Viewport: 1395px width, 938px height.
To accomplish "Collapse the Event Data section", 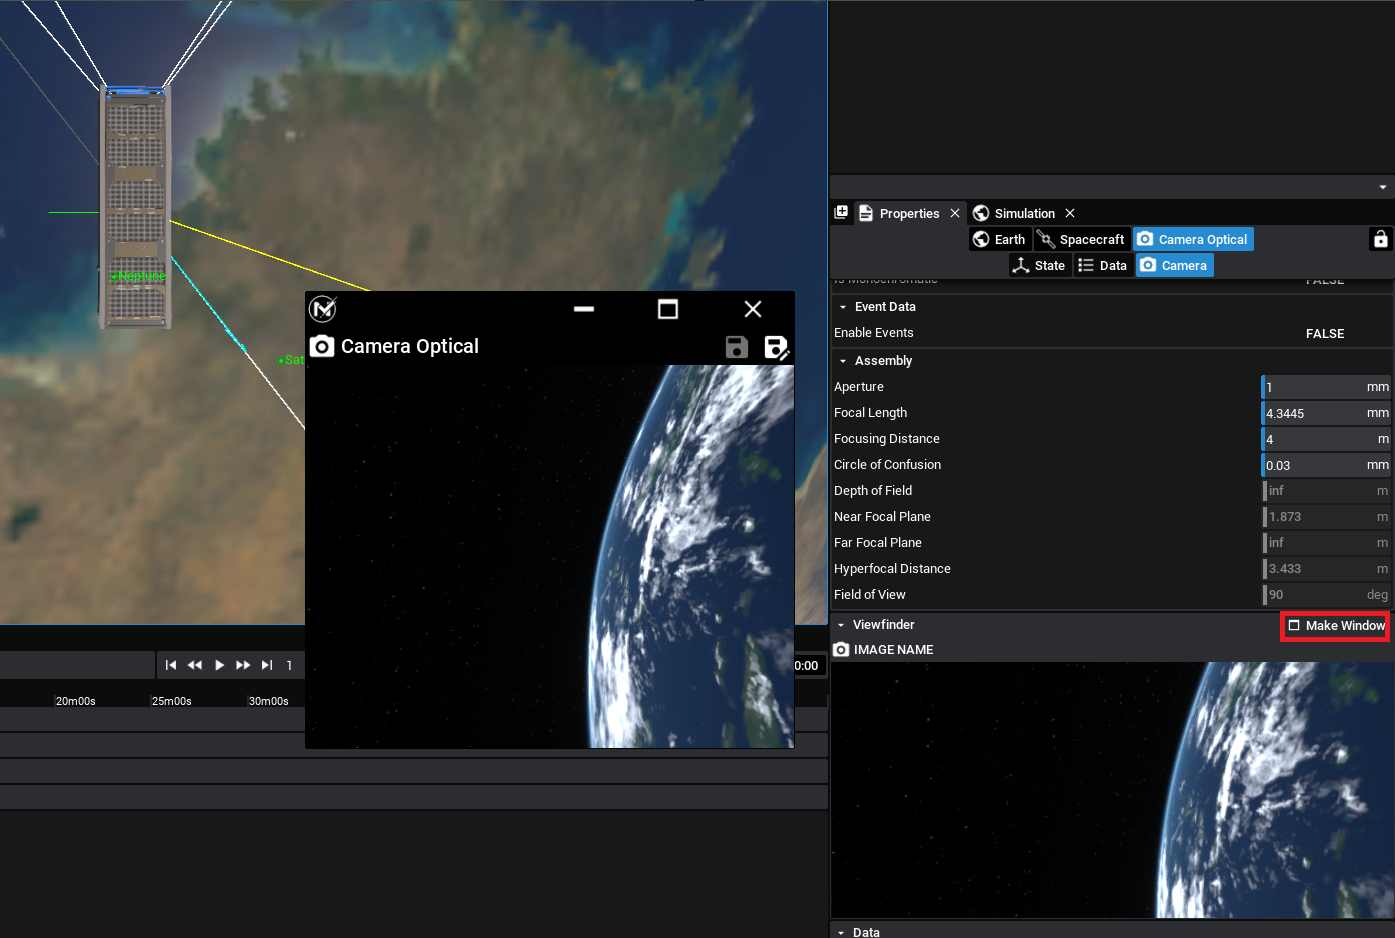I will (x=843, y=307).
